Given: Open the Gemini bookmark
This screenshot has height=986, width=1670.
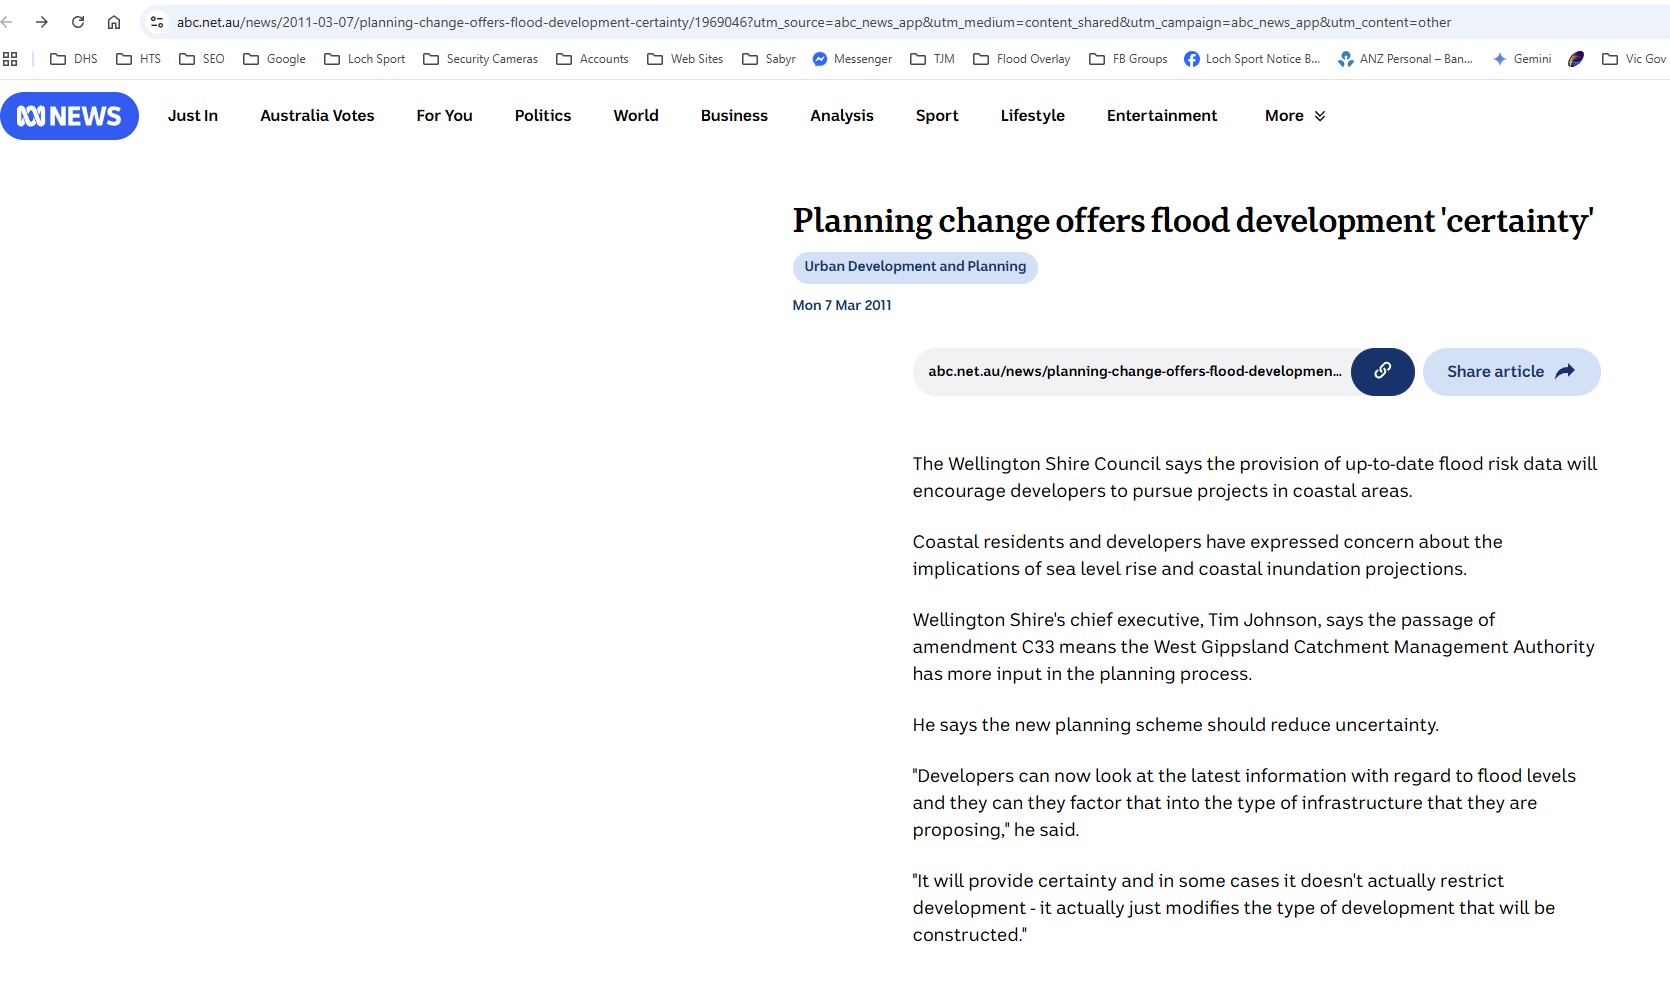Looking at the screenshot, I should pos(1522,59).
